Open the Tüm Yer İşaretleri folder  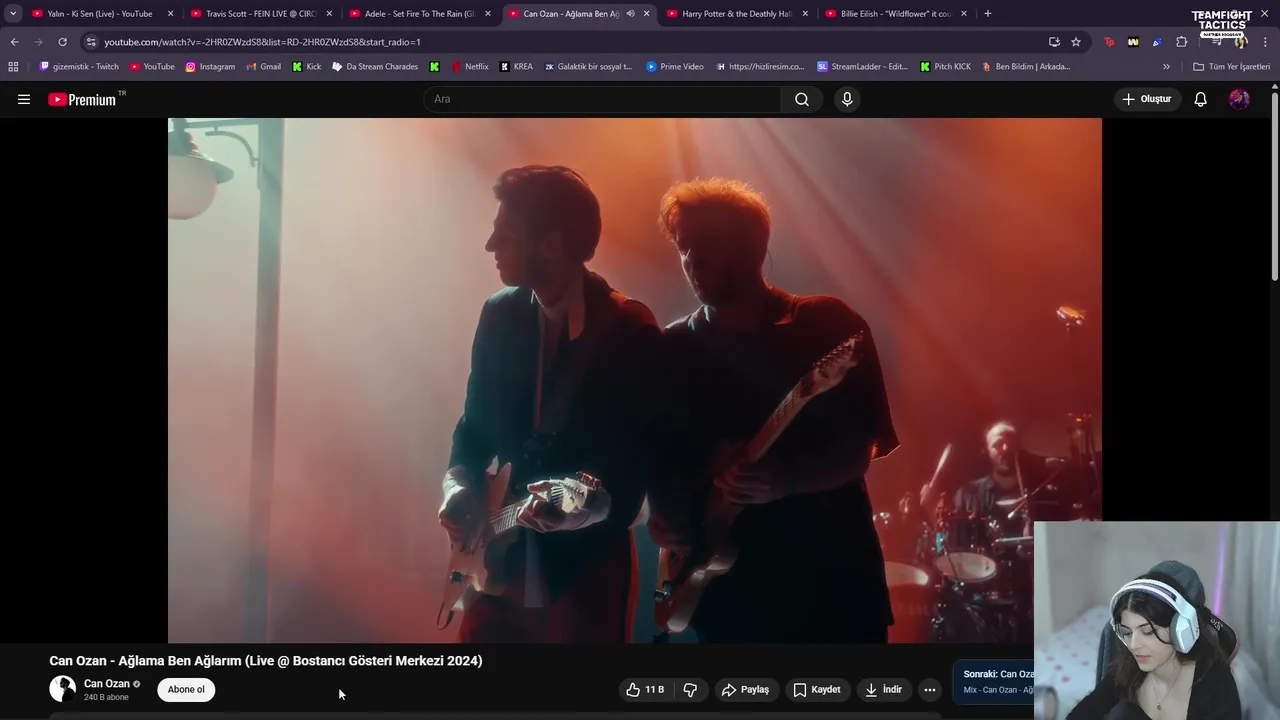(x=1232, y=67)
